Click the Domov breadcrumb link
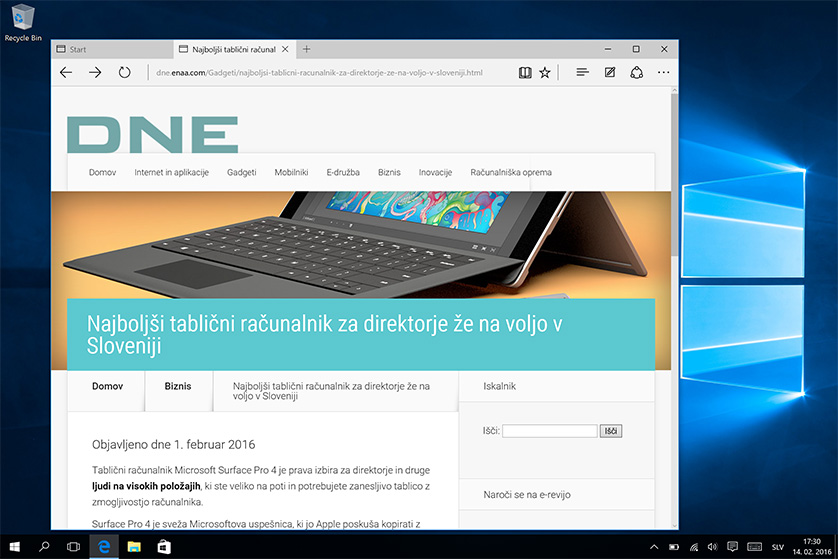Image resolution: width=838 pixels, height=559 pixels. [x=107, y=386]
